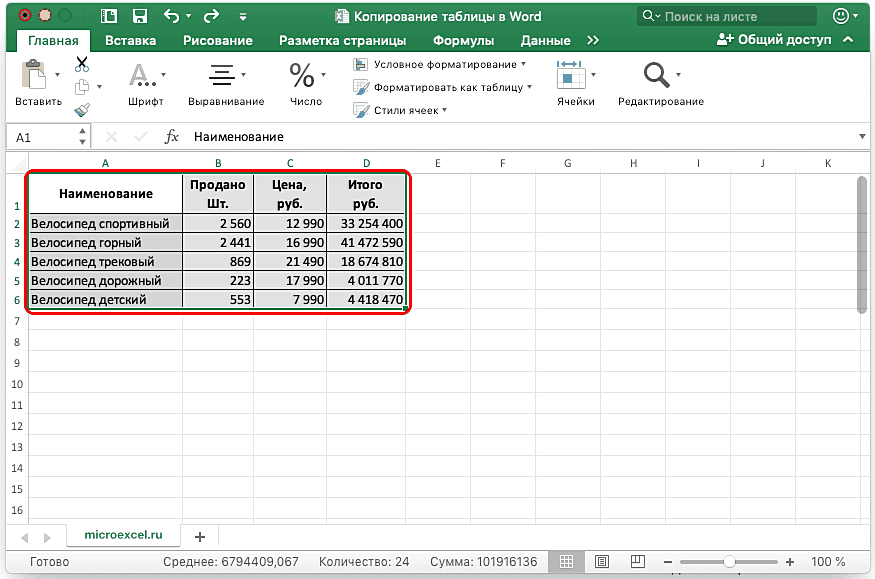The height and width of the screenshot is (579, 875).
Task: Switch to Normal view in status bar
Action: click(x=566, y=562)
